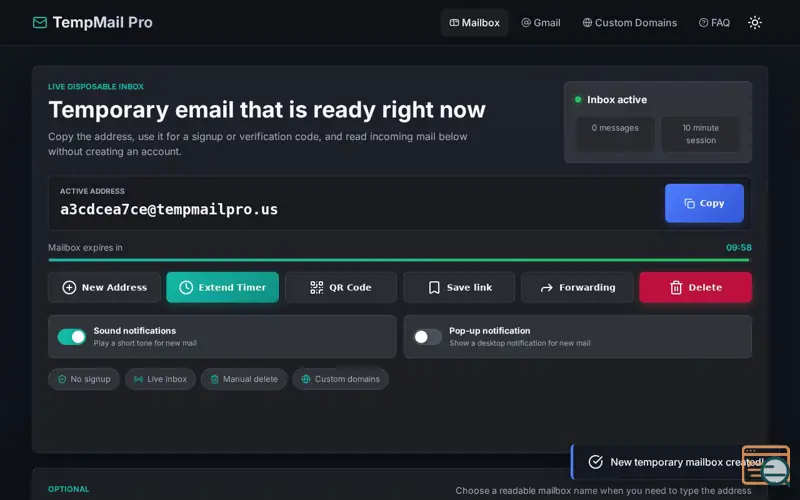Viewport: 800px width, 500px height.
Task: Click the TempMail Pro brand name
Action: click(x=103, y=22)
